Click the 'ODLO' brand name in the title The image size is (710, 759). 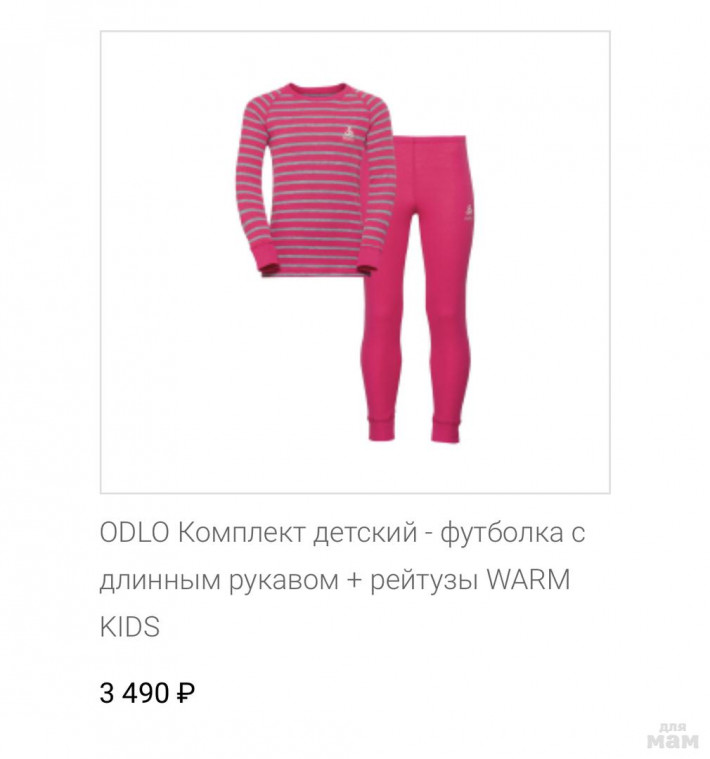[134, 532]
